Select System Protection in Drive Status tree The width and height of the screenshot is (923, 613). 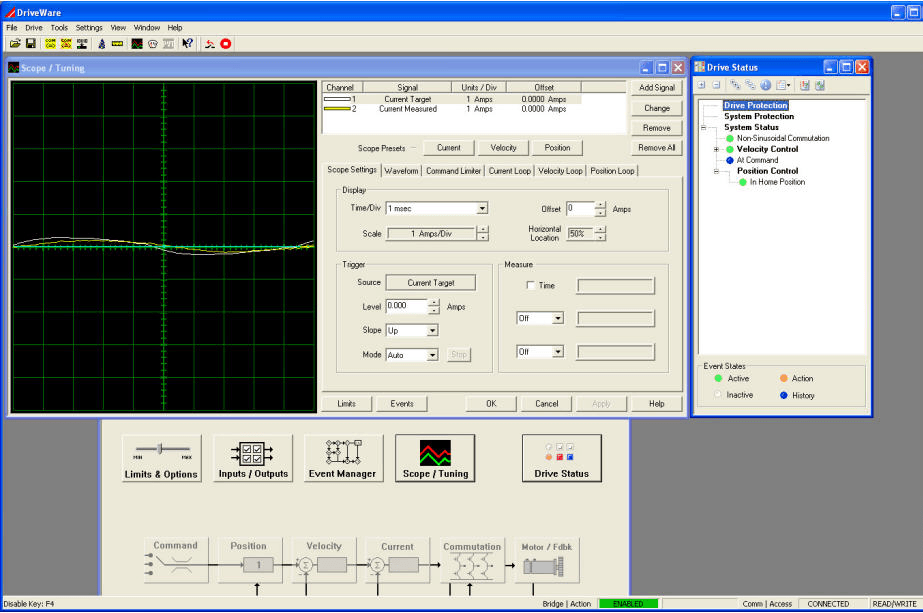click(x=759, y=117)
